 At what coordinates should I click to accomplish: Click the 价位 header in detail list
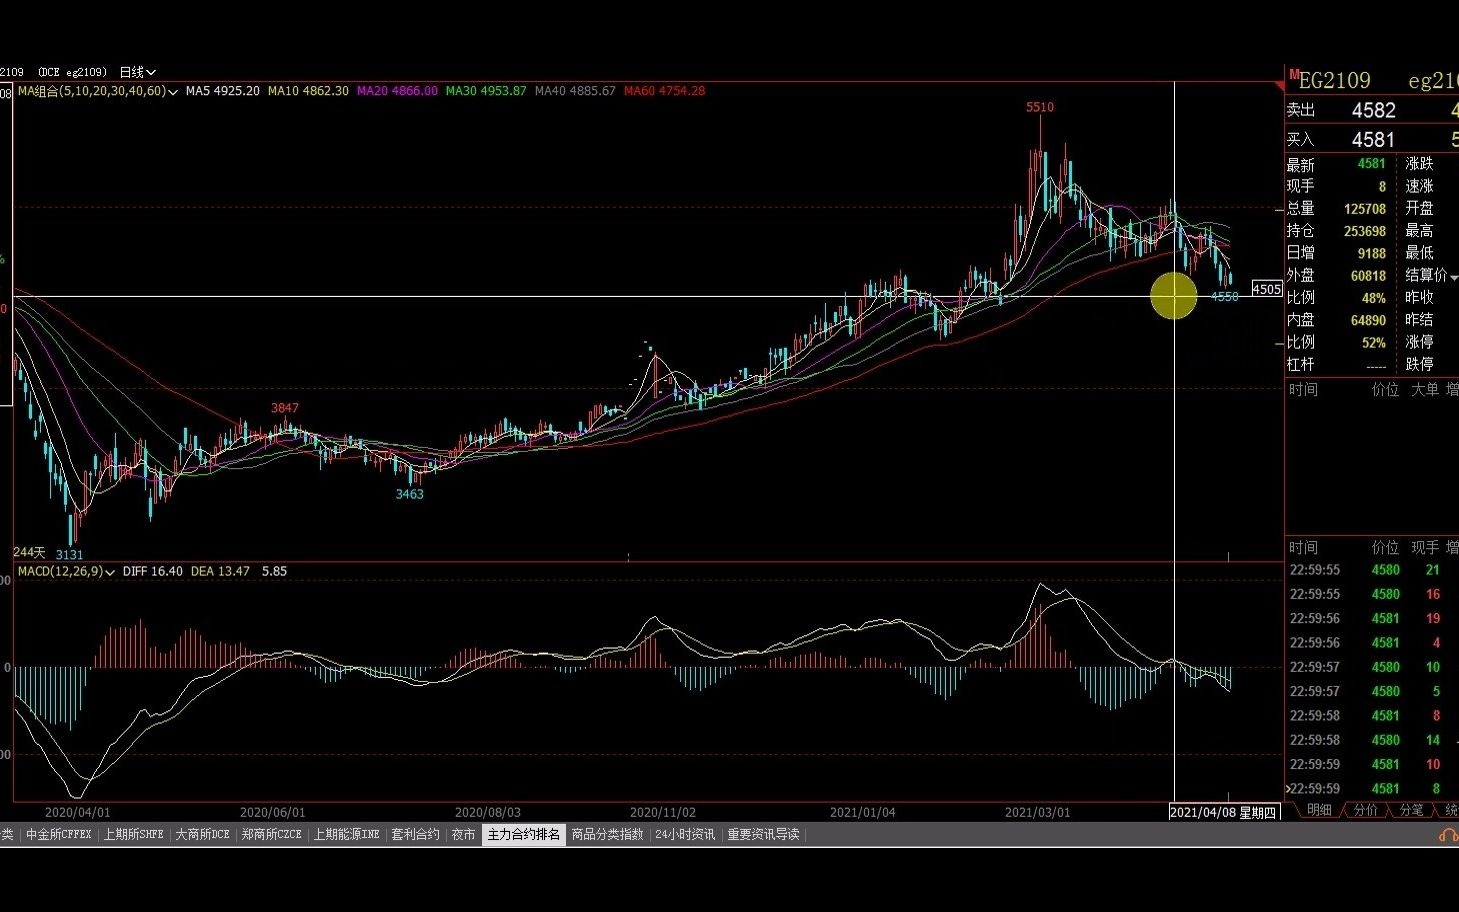(x=1385, y=548)
